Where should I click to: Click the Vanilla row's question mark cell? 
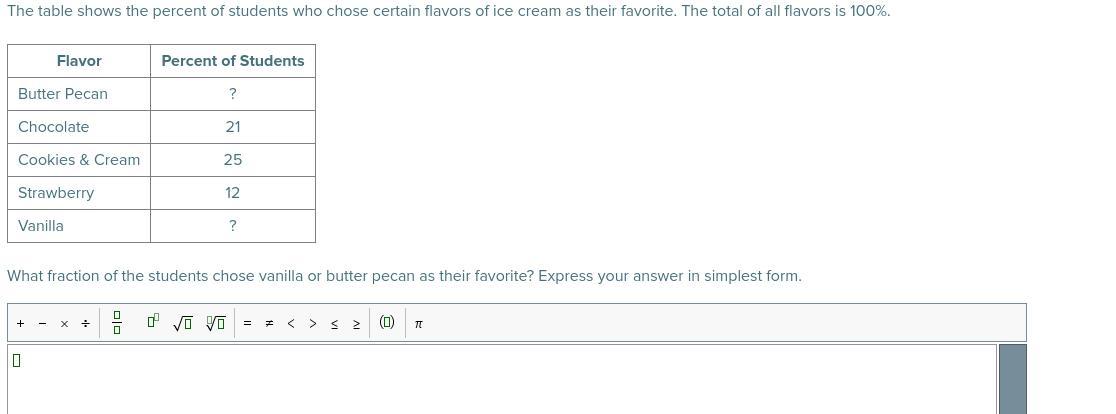(x=233, y=226)
